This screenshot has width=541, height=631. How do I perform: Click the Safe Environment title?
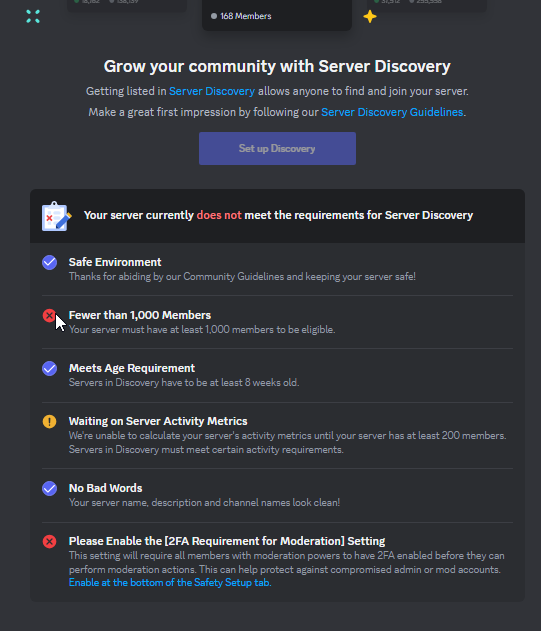pos(115,262)
